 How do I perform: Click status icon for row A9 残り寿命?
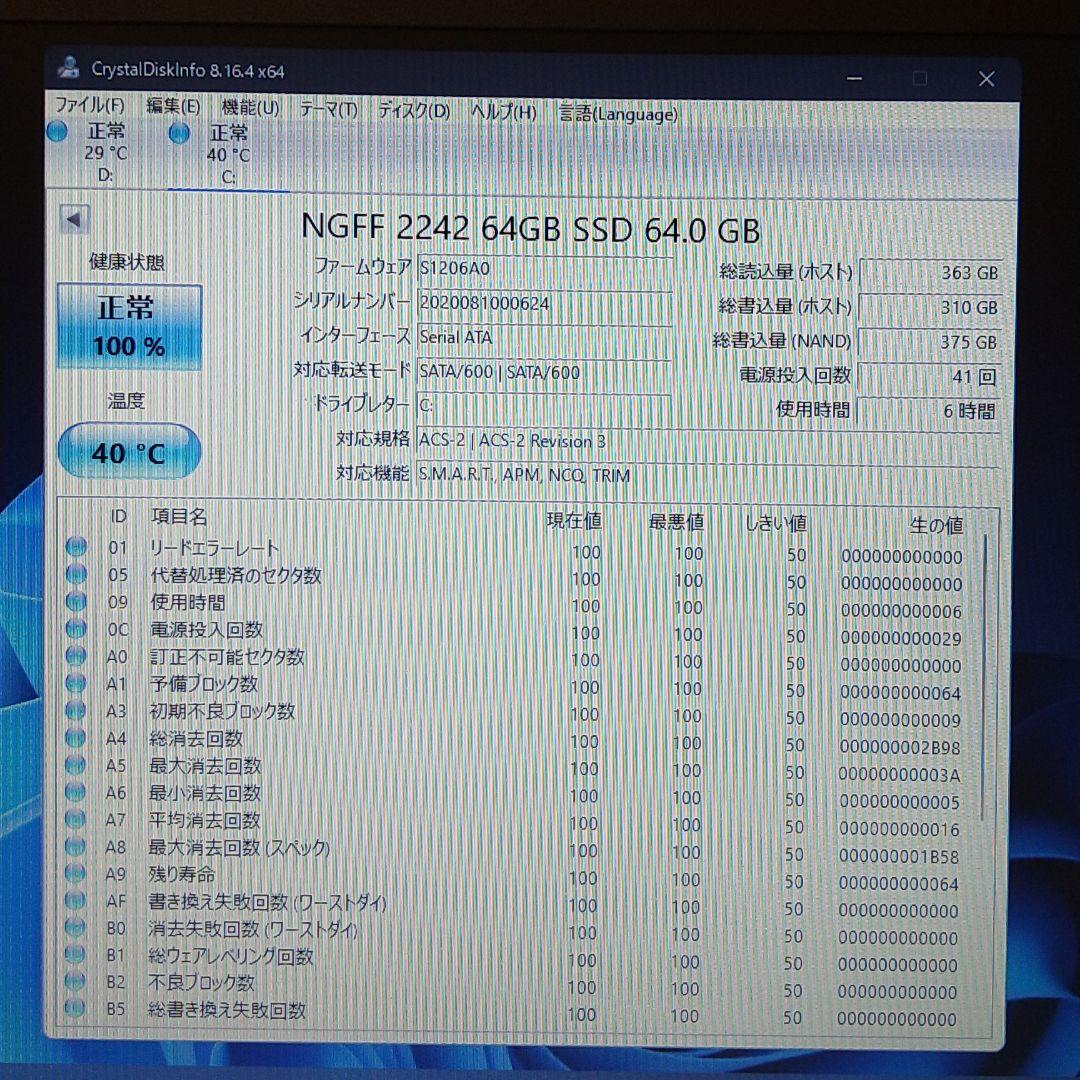pyautogui.click(x=75, y=873)
